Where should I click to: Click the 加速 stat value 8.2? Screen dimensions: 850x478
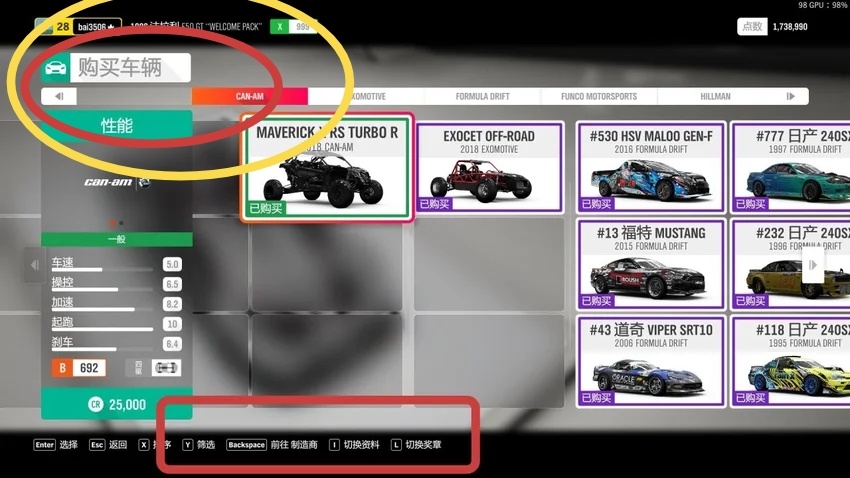172,304
